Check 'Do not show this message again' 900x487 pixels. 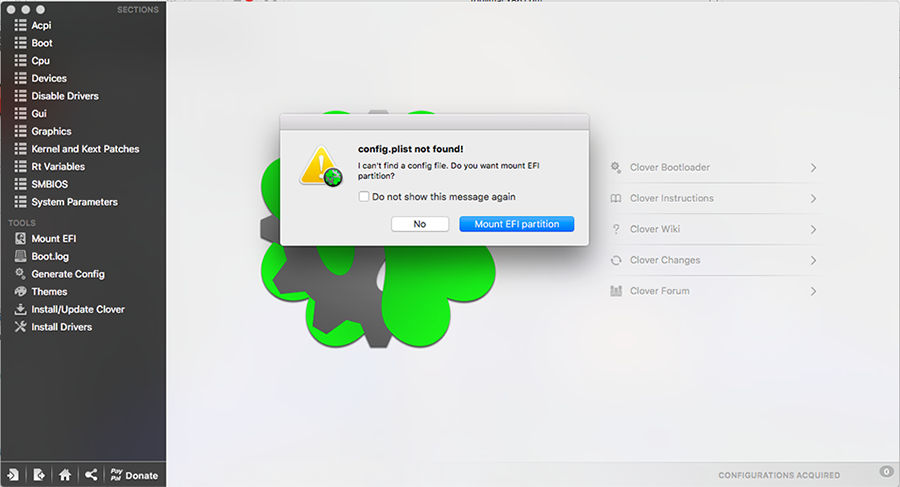point(364,196)
